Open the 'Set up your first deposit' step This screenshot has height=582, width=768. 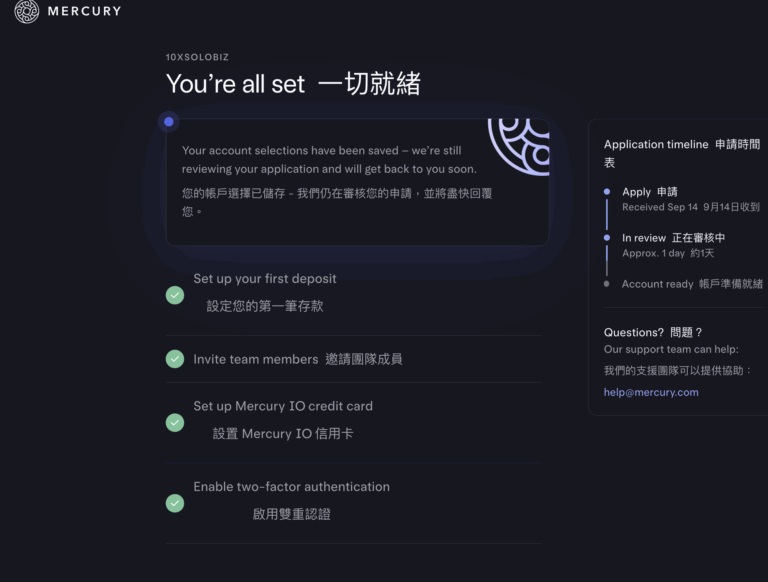(x=265, y=279)
